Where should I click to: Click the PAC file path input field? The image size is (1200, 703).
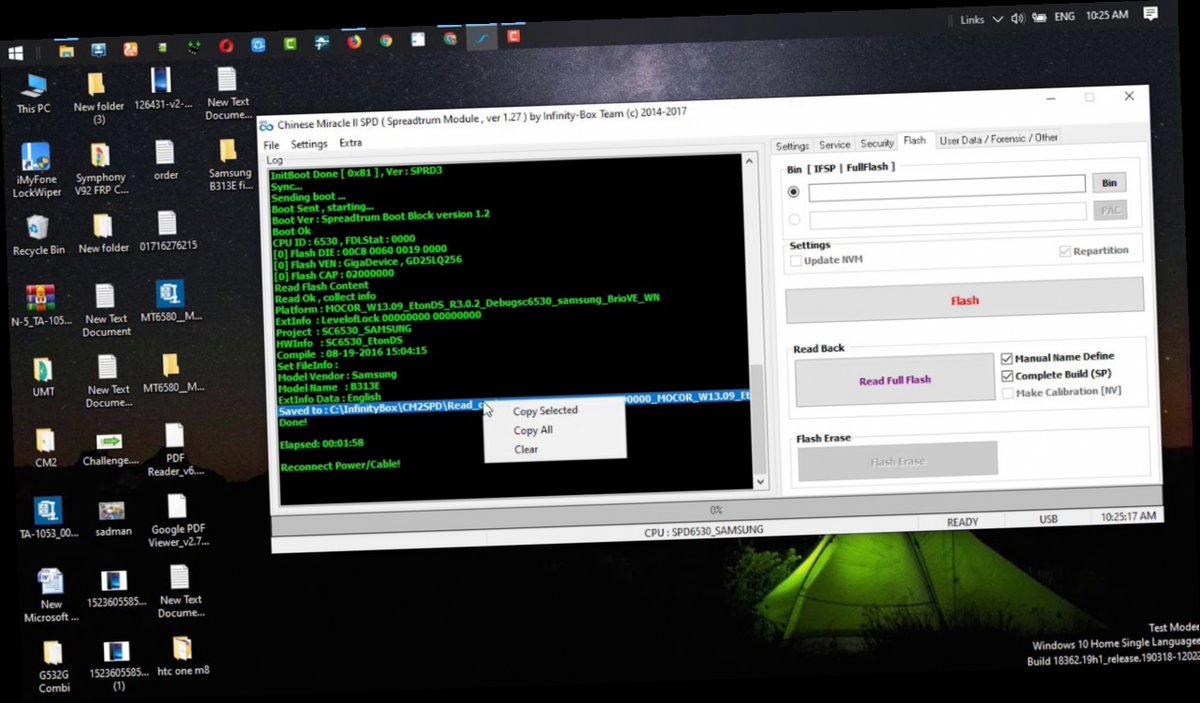coord(947,214)
